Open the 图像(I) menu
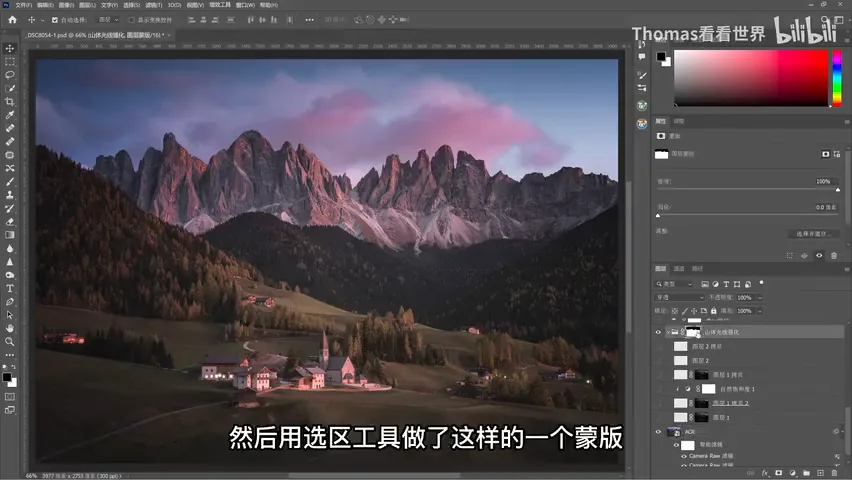The width and height of the screenshot is (852, 480). coord(66,5)
